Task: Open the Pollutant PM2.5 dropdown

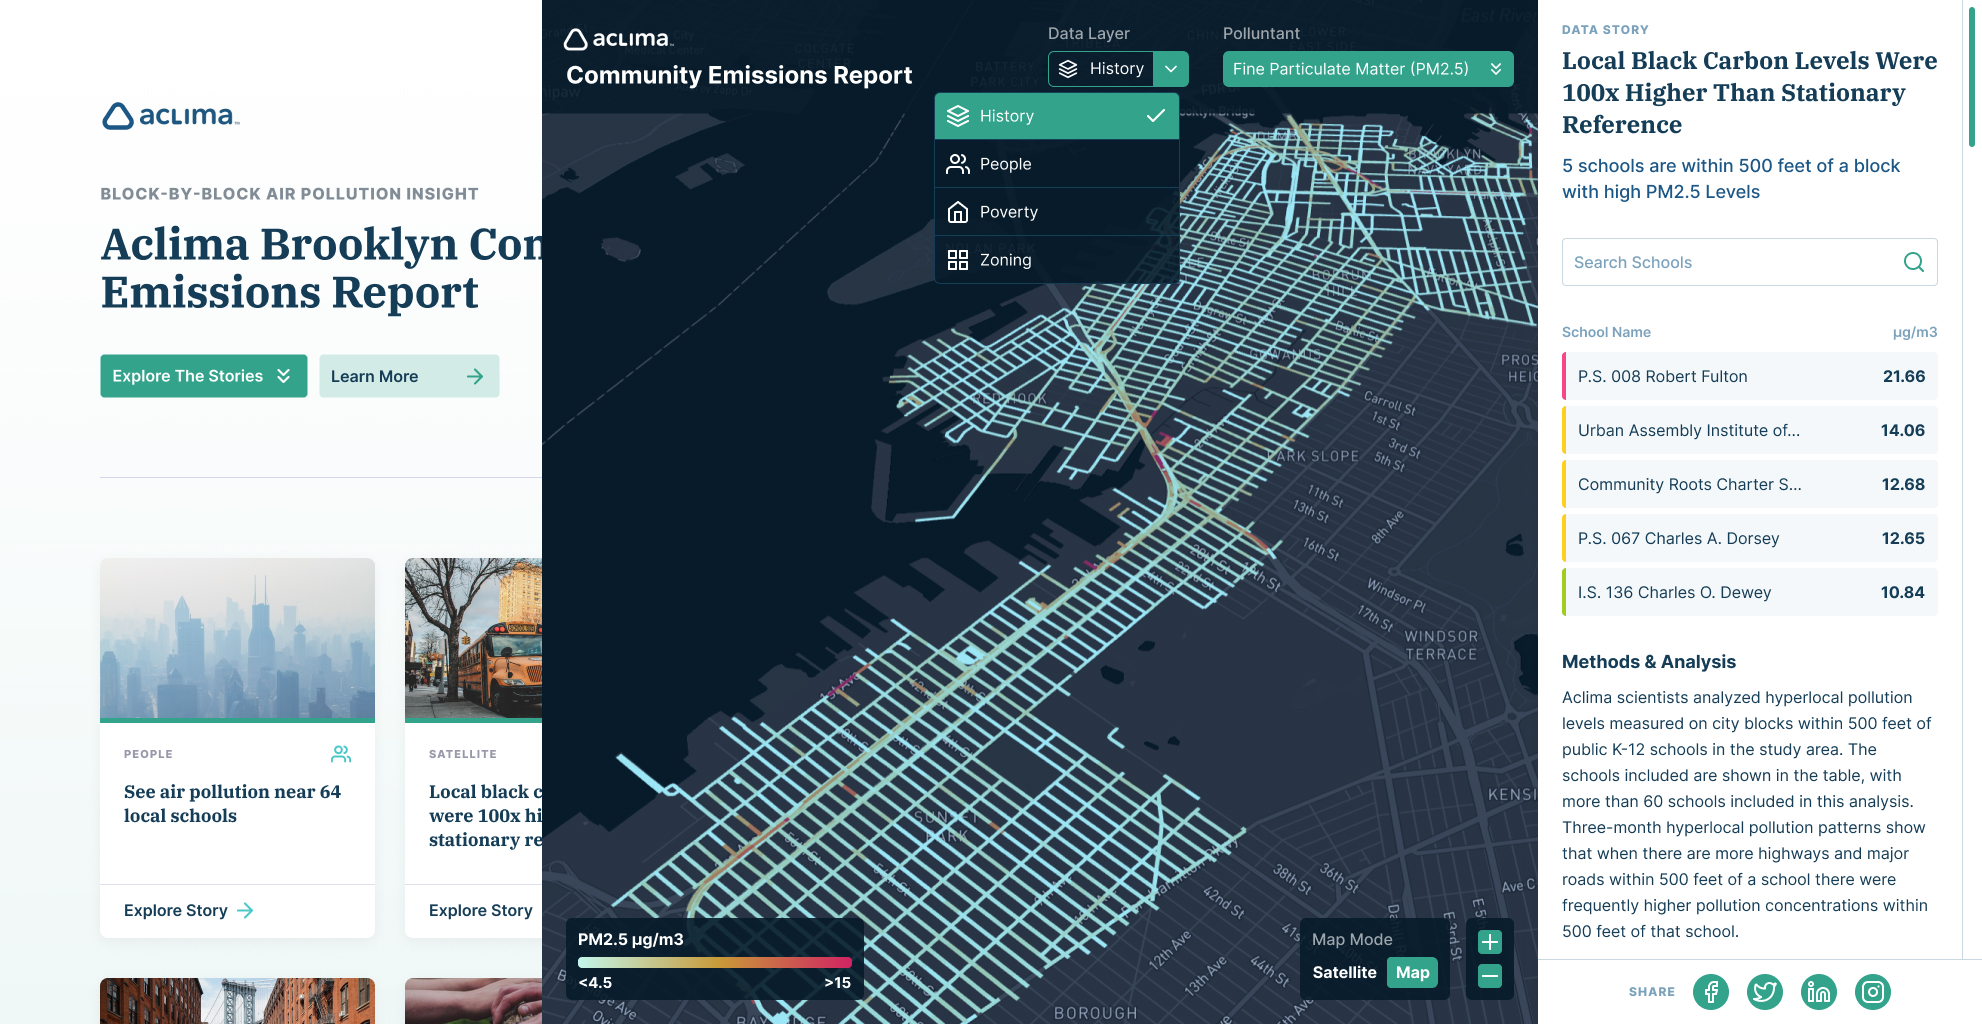Action: point(1368,69)
